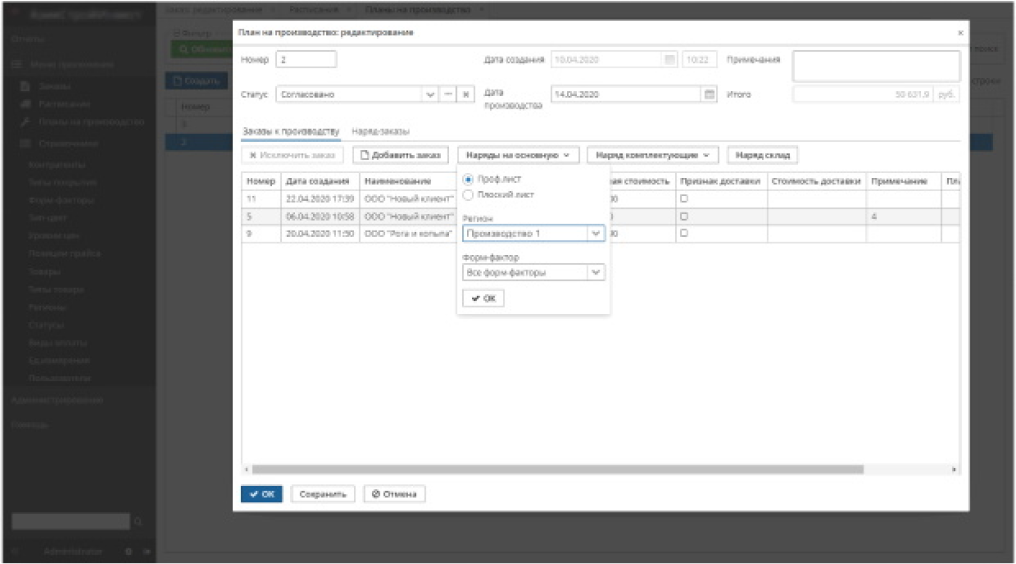Click the Наименование column header

pyautogui.click(x=408, y=181)
